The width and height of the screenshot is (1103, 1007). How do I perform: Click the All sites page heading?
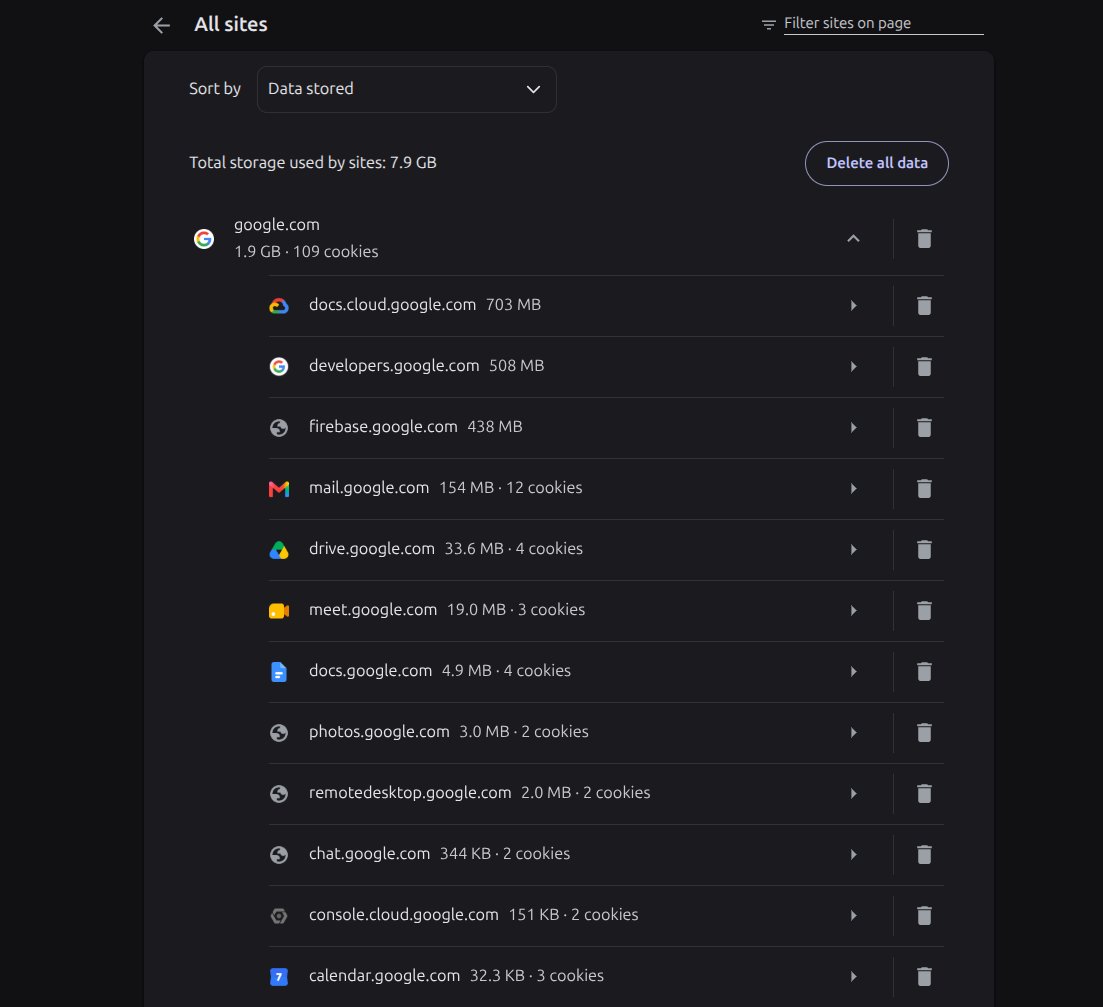pos(231,25)
